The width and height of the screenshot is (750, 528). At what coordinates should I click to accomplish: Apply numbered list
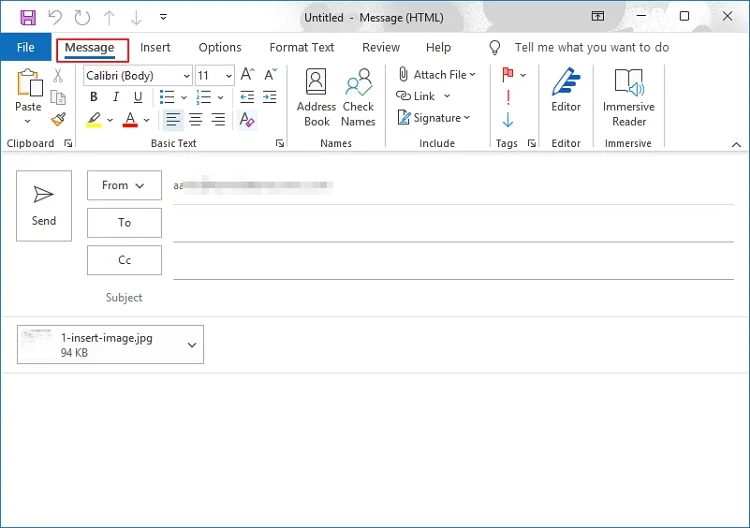point(204,97)
